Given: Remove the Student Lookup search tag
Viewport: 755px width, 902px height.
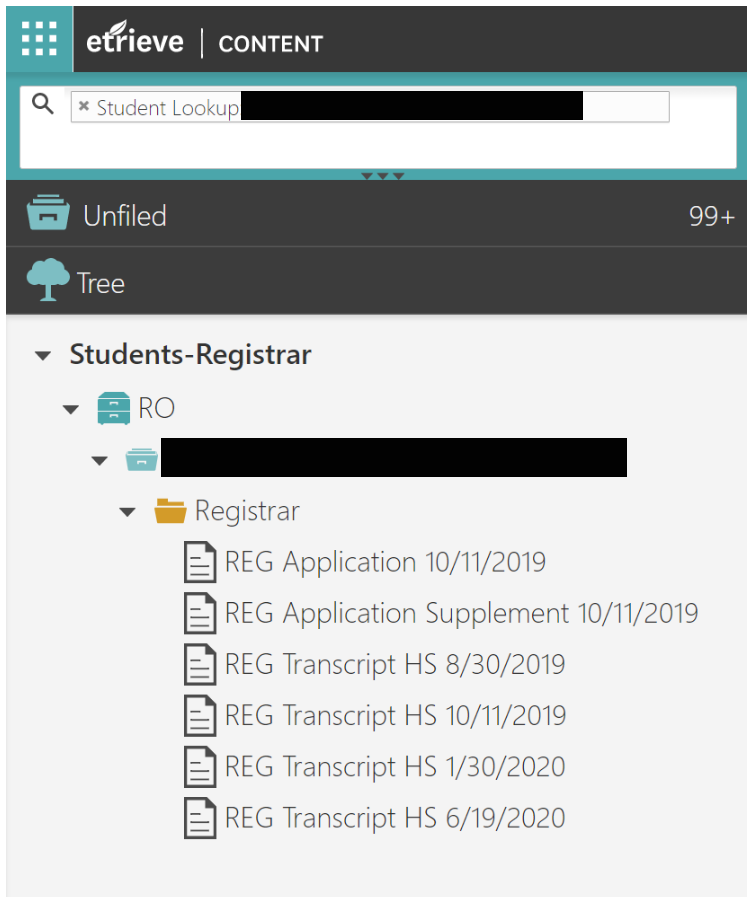Looking at the screenshot, I should (83, 106).
